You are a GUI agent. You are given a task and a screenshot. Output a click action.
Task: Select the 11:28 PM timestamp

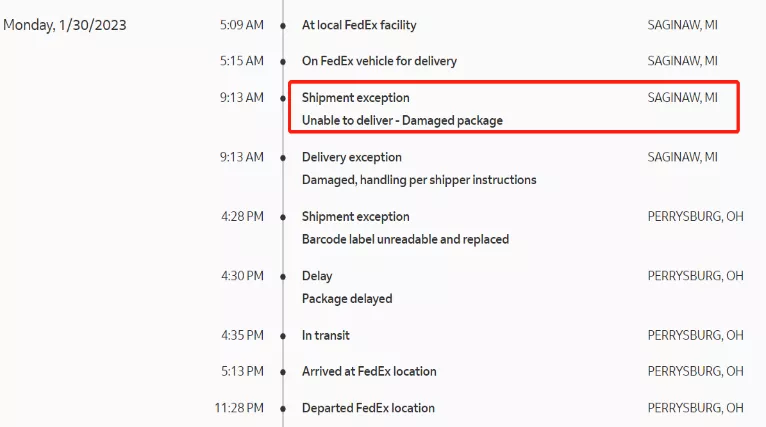[239, 408]
